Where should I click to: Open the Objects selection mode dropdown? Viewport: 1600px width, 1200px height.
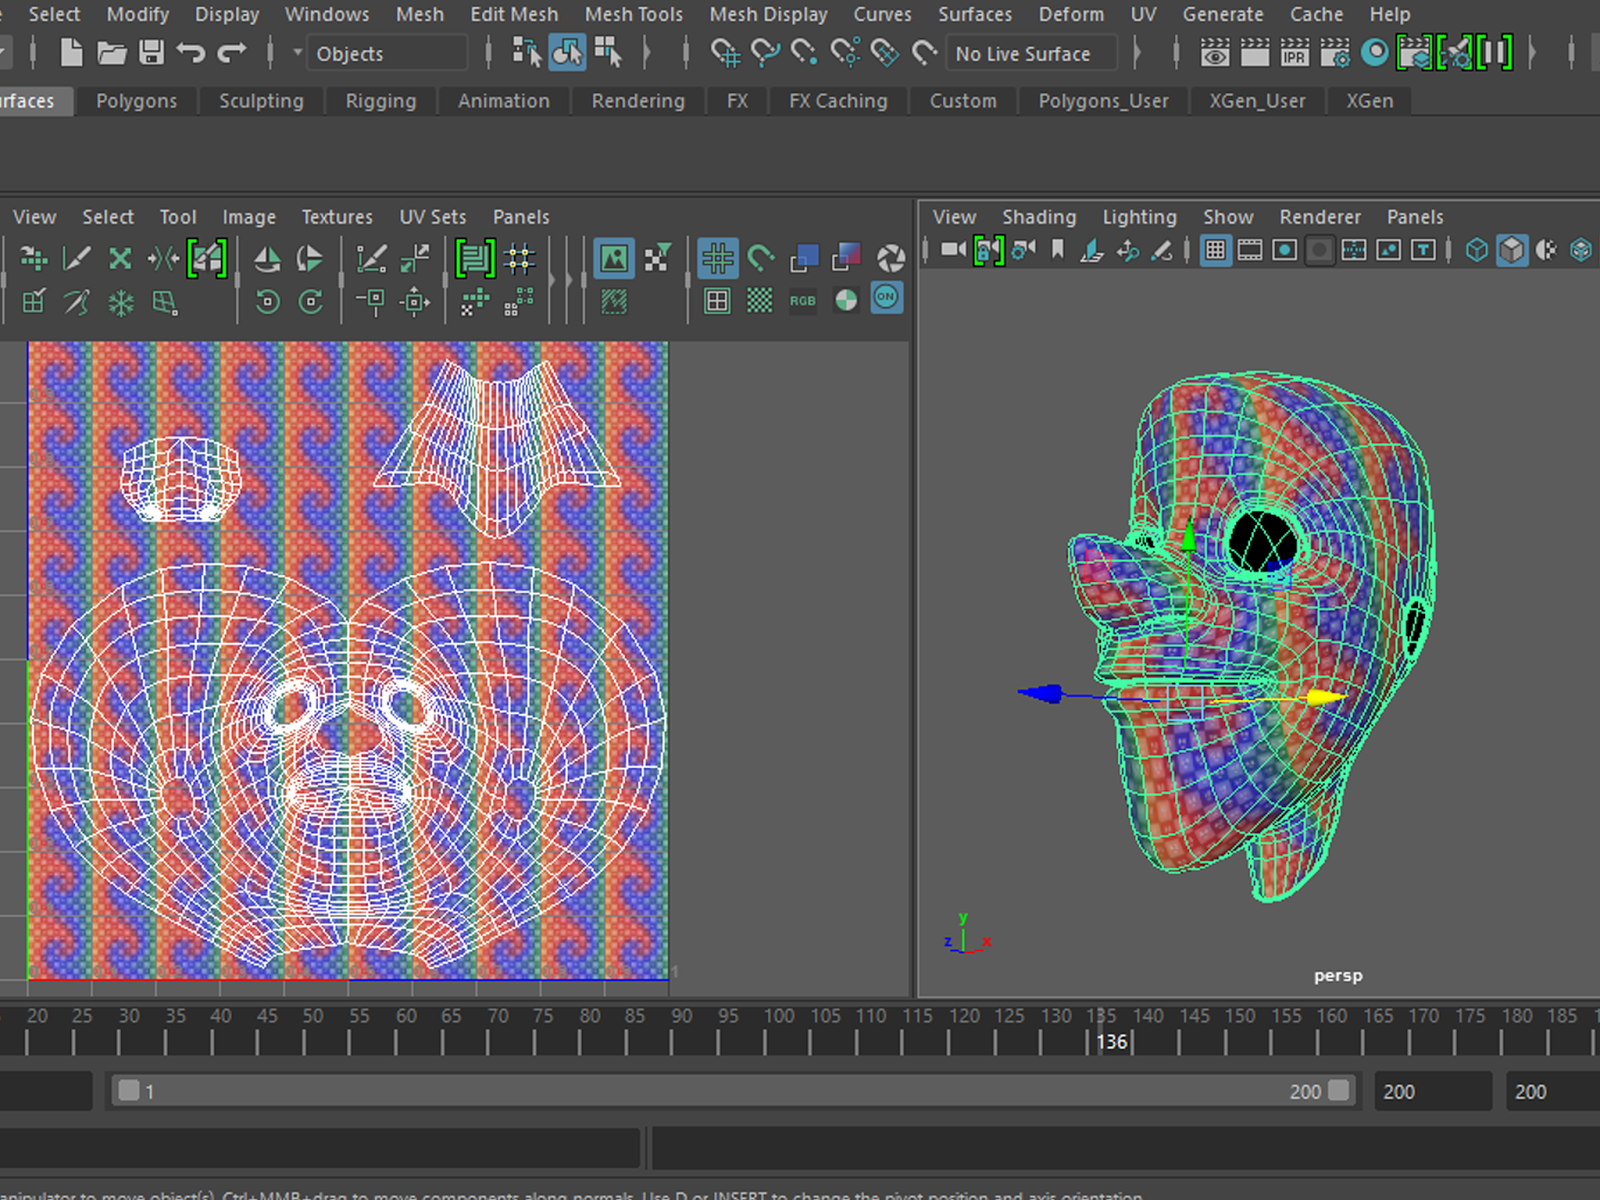click(x=385, y=54)
